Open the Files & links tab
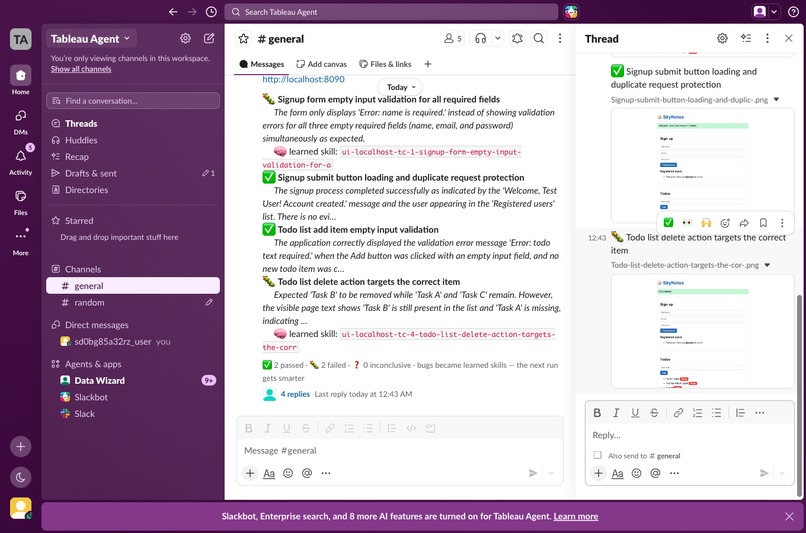 pos(385,64)
